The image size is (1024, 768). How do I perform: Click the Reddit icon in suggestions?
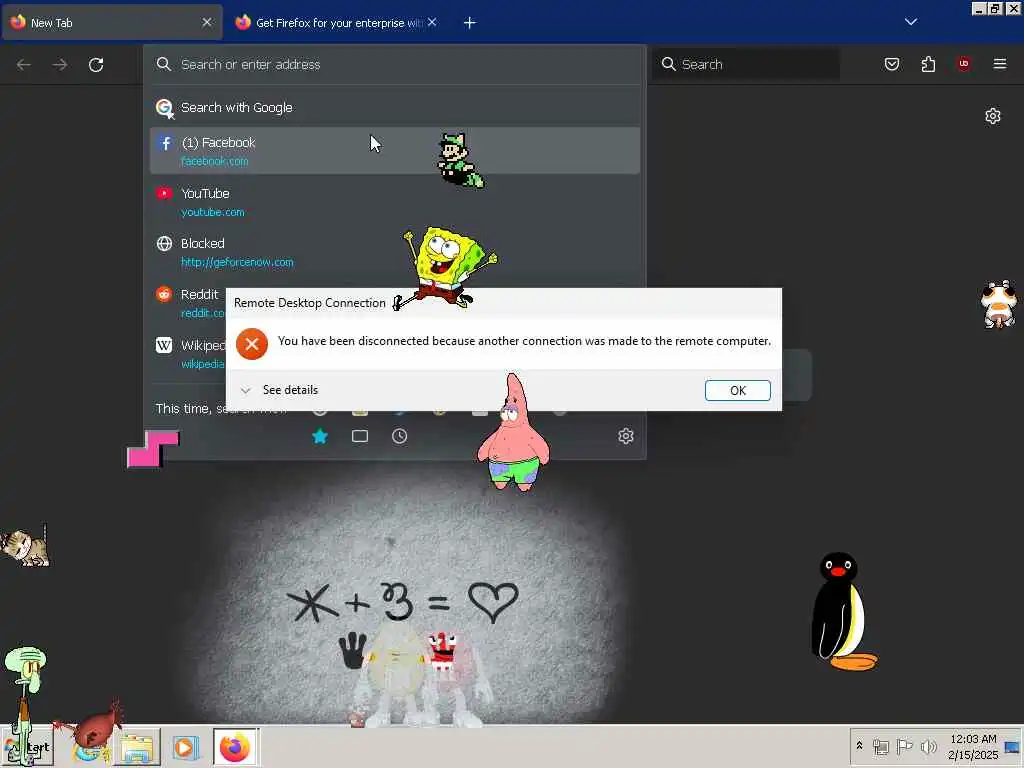164,295
